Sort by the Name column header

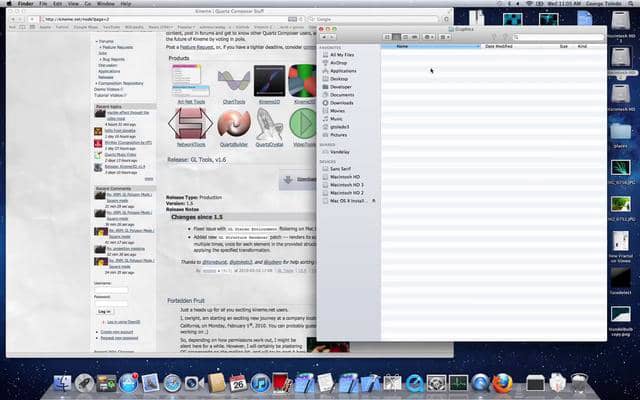point(431,47)
